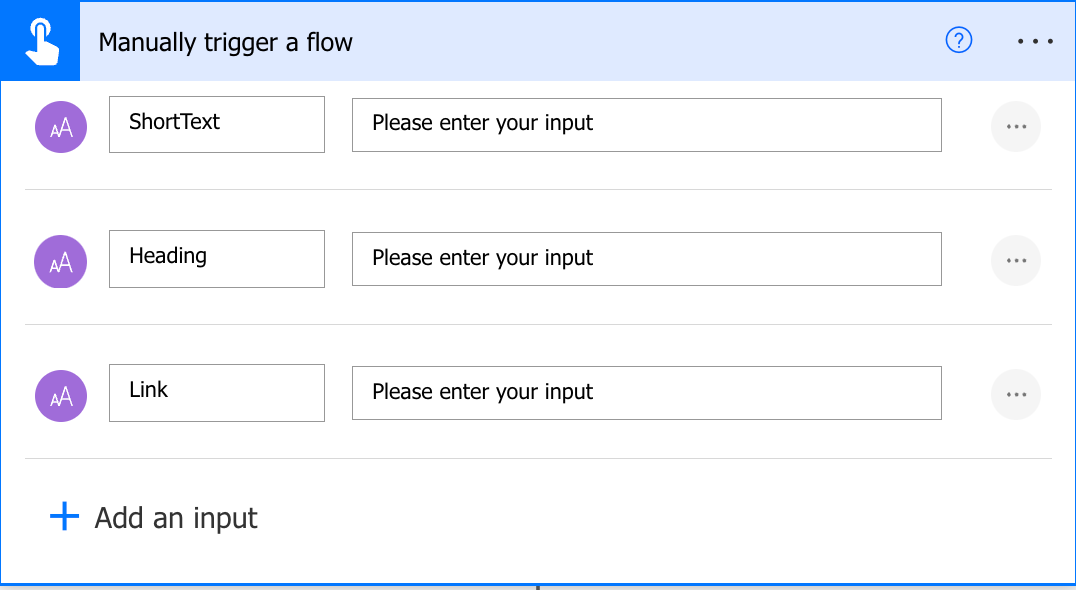Click the "Manually trigger a flow" title
This screenshot has height=590, width=1076.
pyautogui.click(x=225, y=43)
